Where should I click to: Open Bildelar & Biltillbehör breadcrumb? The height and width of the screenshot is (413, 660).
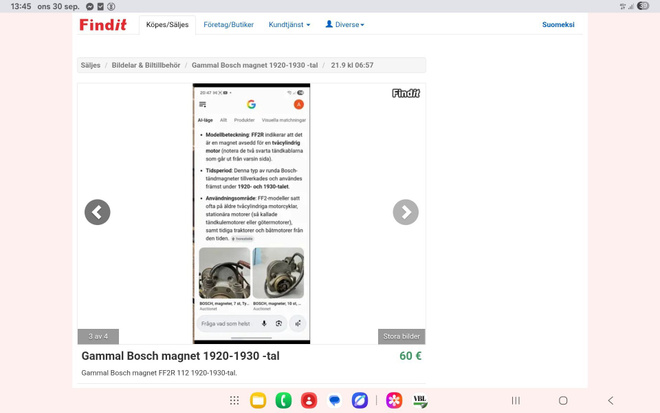(x=146, y=65)
